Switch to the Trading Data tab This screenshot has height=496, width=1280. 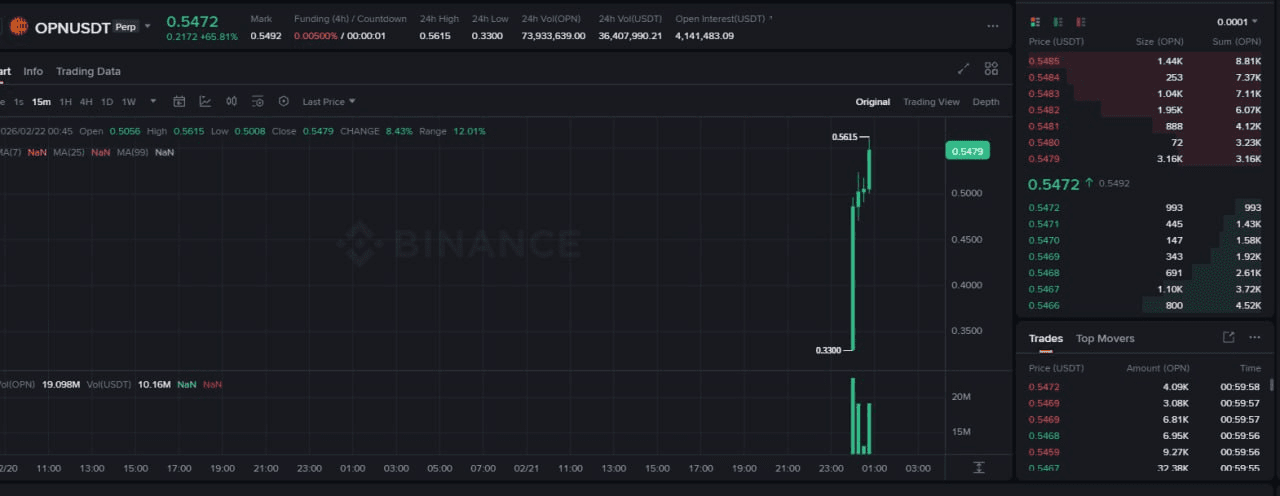pyautogui.click(x=88, y=71)
